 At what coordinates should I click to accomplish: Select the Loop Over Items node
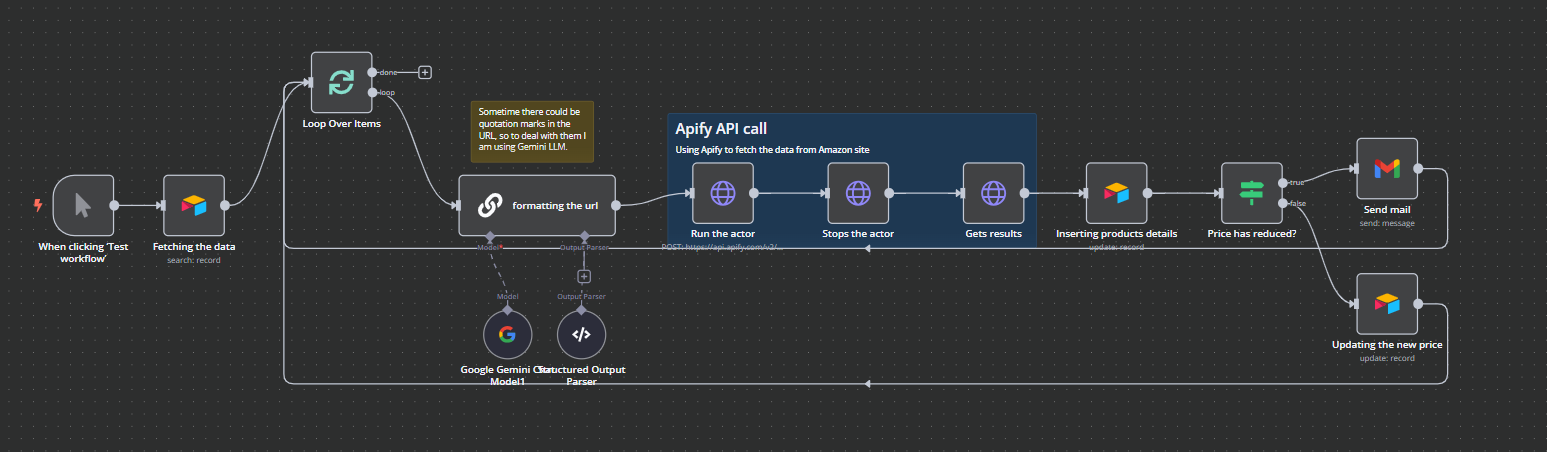coord(341,82)
